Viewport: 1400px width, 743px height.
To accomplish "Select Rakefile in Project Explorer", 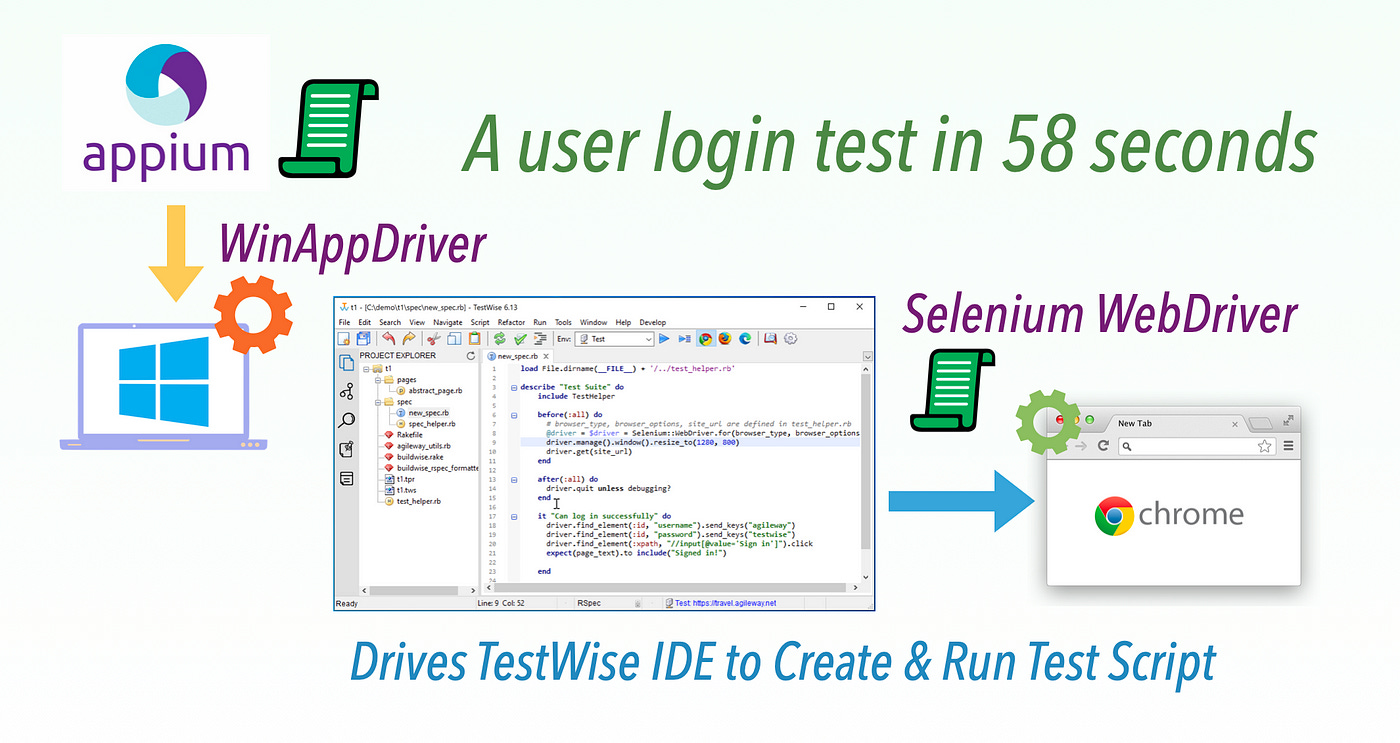I will (409, 435).
